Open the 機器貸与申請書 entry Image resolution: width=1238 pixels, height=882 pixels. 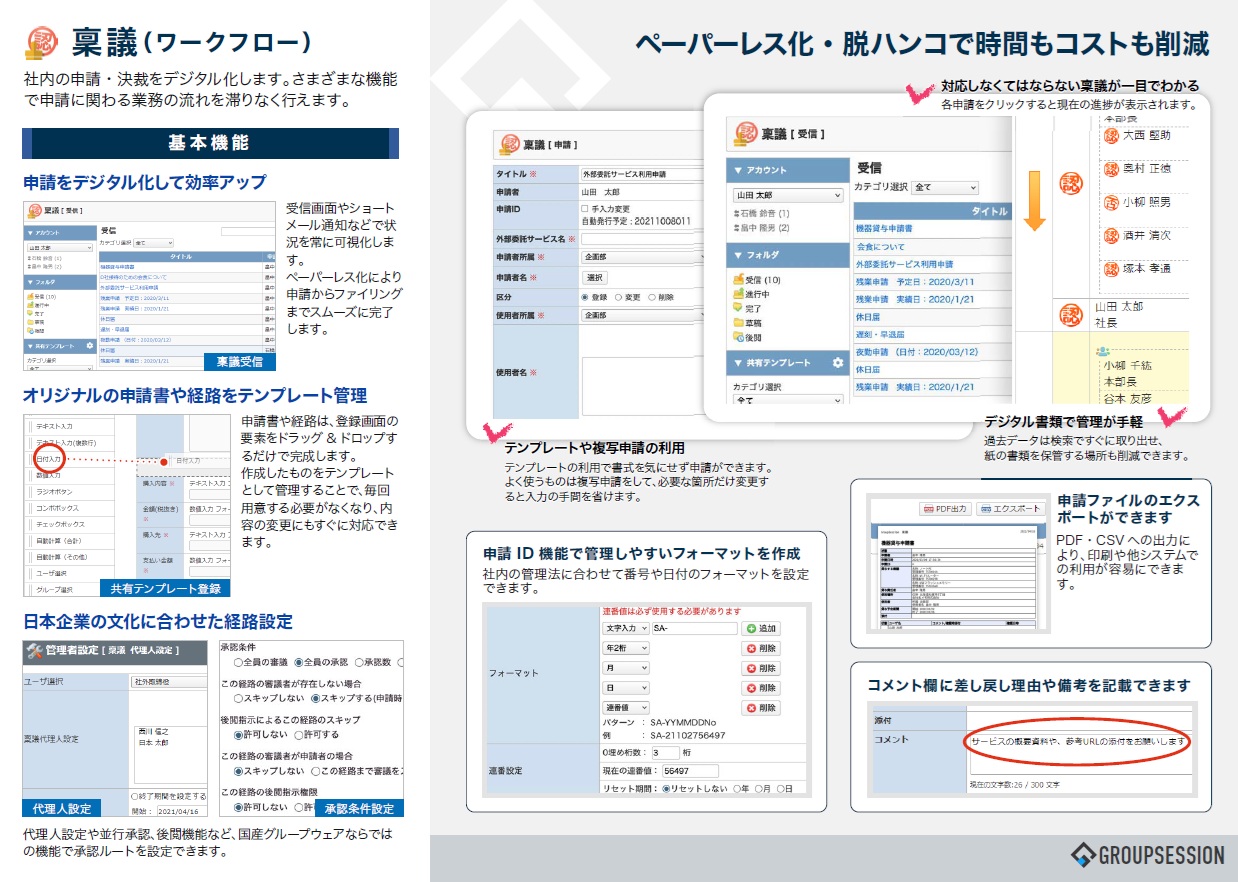(885, 229)
